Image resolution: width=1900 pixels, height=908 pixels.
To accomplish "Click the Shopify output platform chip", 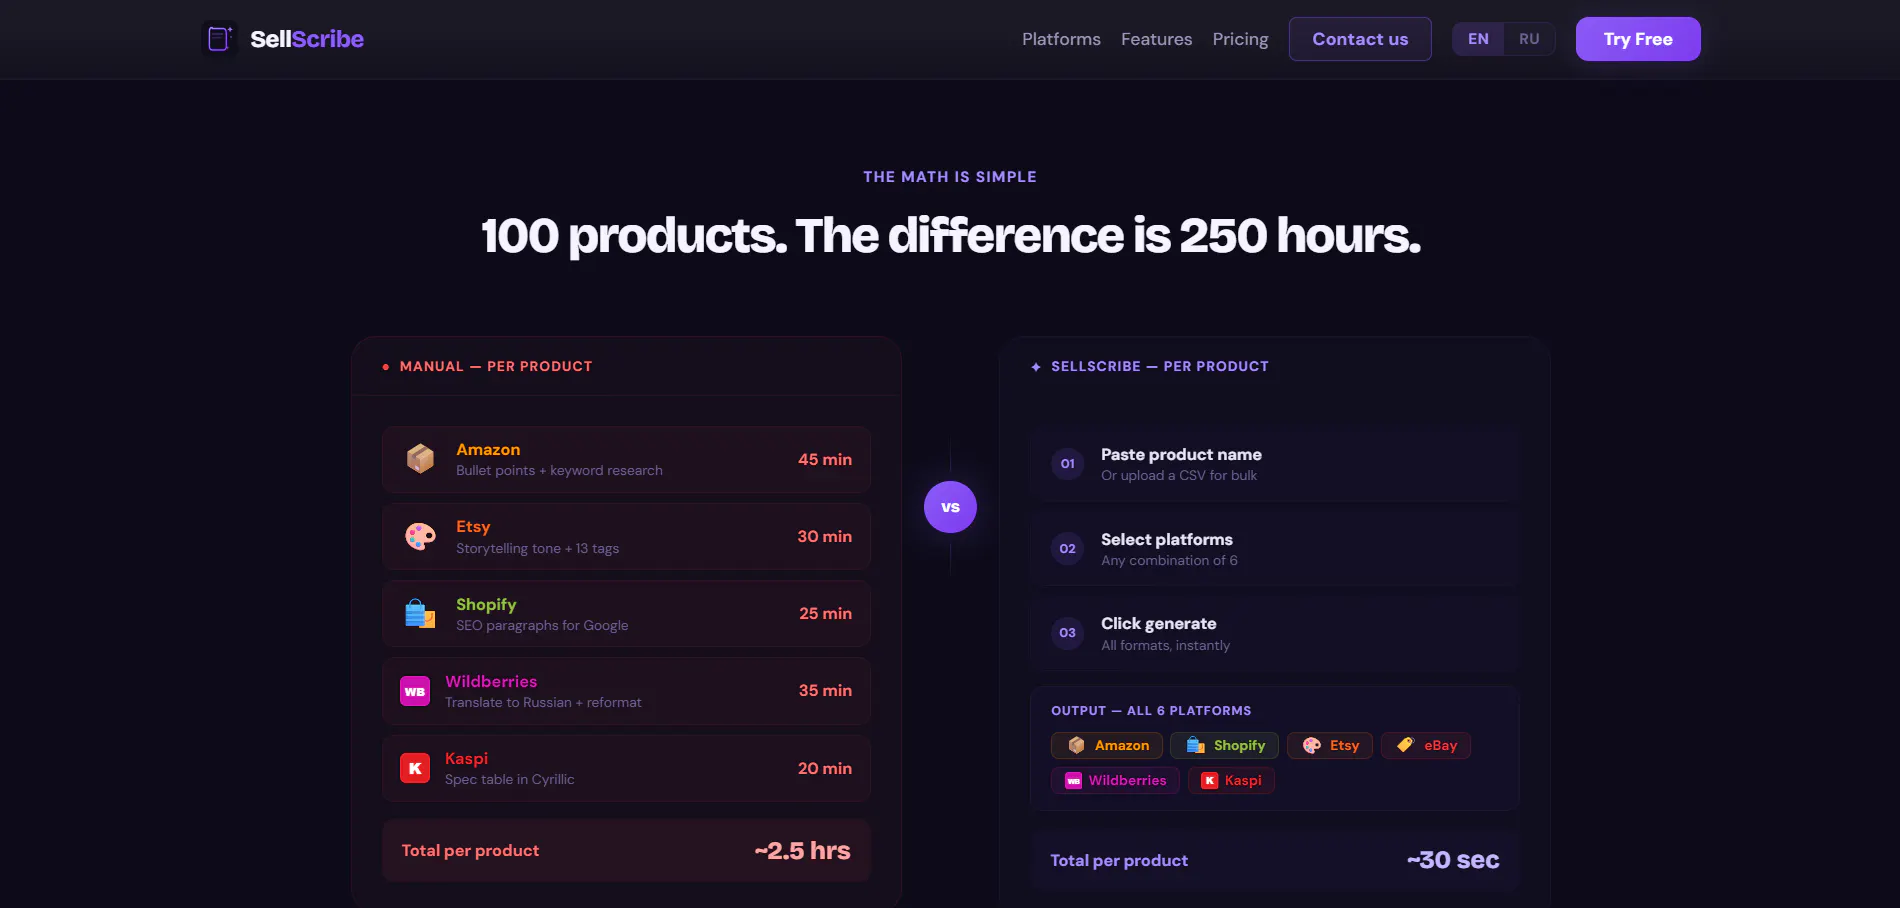I will 1225,745.
